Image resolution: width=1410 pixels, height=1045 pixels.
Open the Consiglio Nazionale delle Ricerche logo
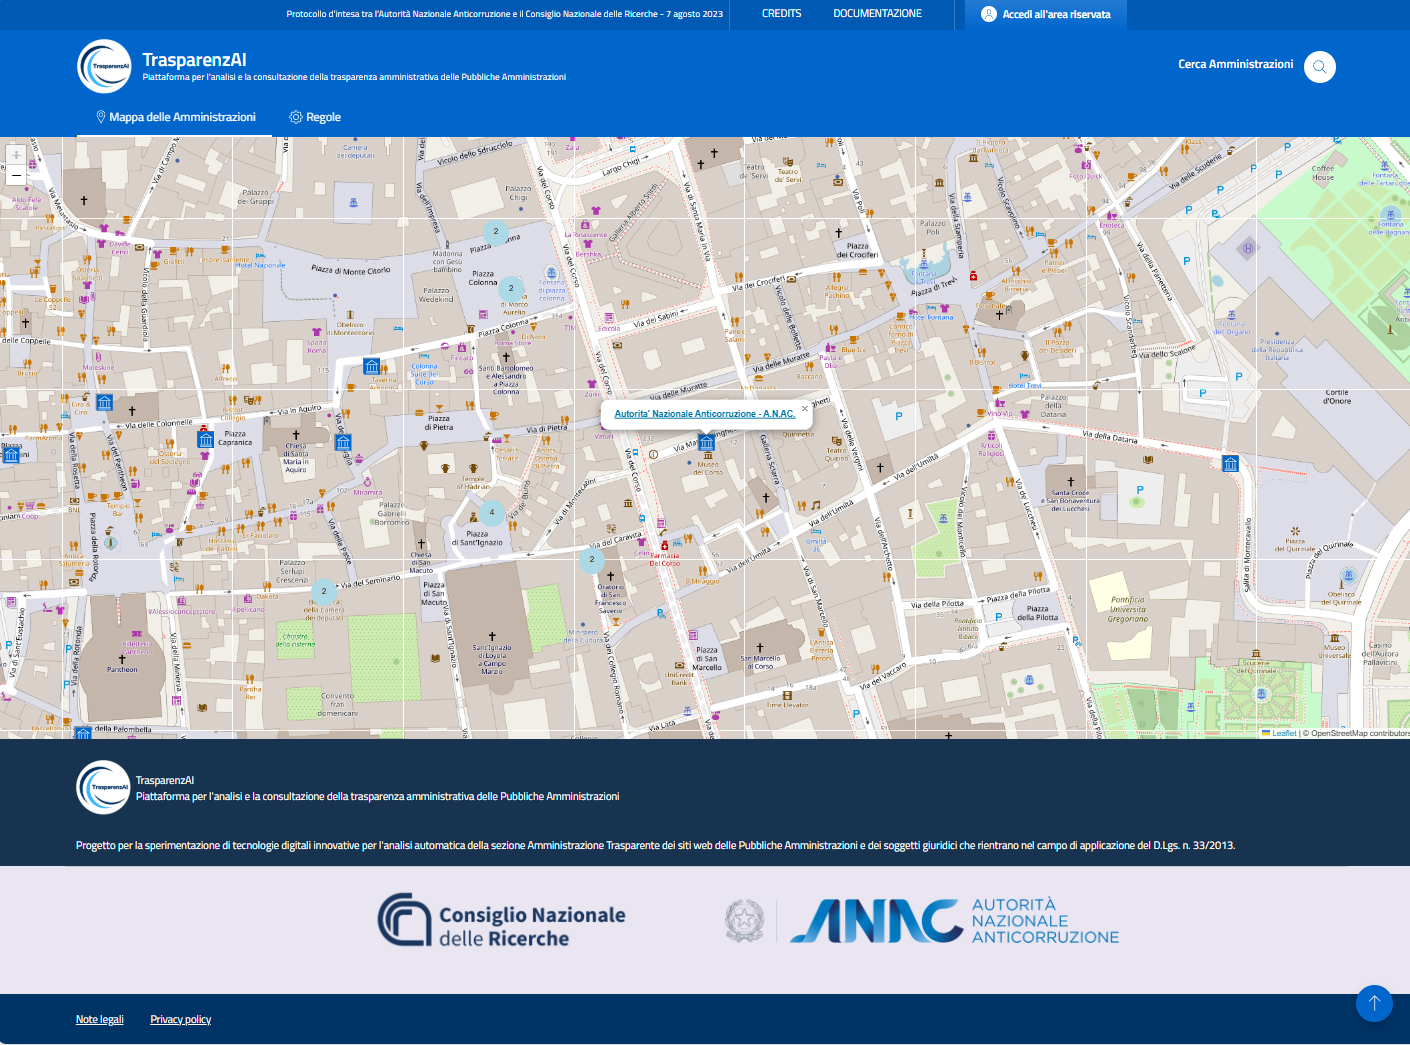(x=502, y=920)
